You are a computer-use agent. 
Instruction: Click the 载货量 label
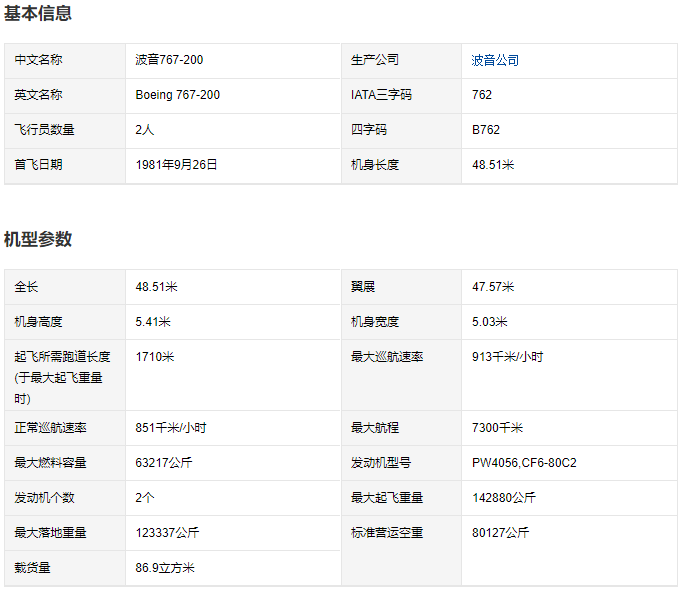32,568
